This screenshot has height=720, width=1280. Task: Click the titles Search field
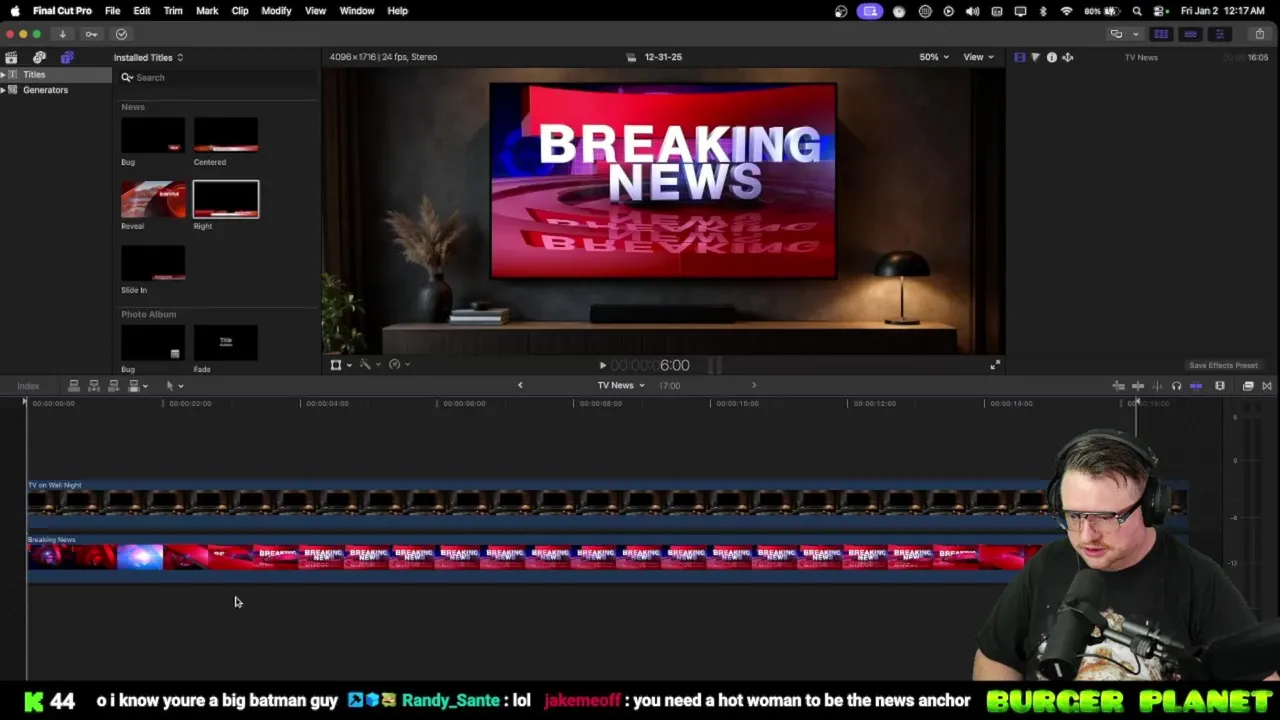[x=218, y=77]
